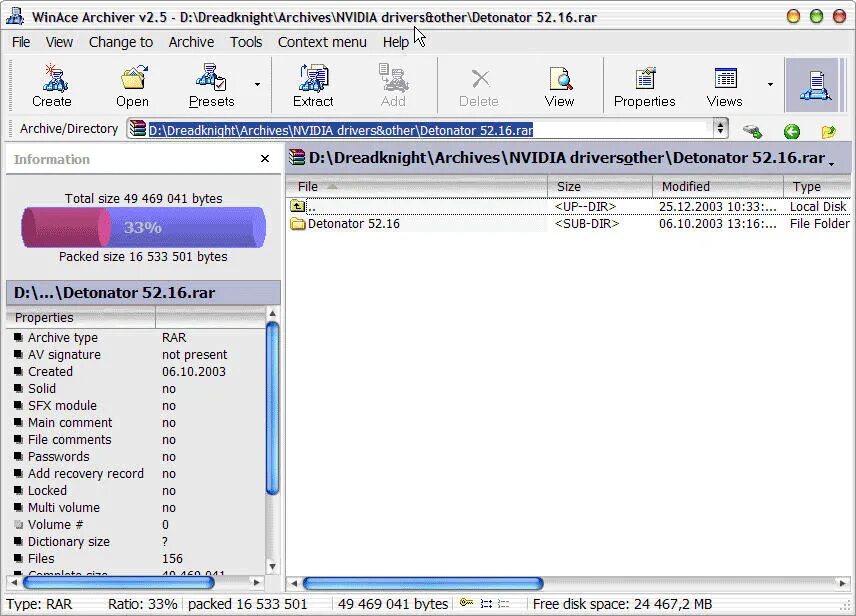This screenshot has width=856, height=616.
Task: Open the Presets dropdown arrow
Action: pyautogui.click(x=257, y=85)
